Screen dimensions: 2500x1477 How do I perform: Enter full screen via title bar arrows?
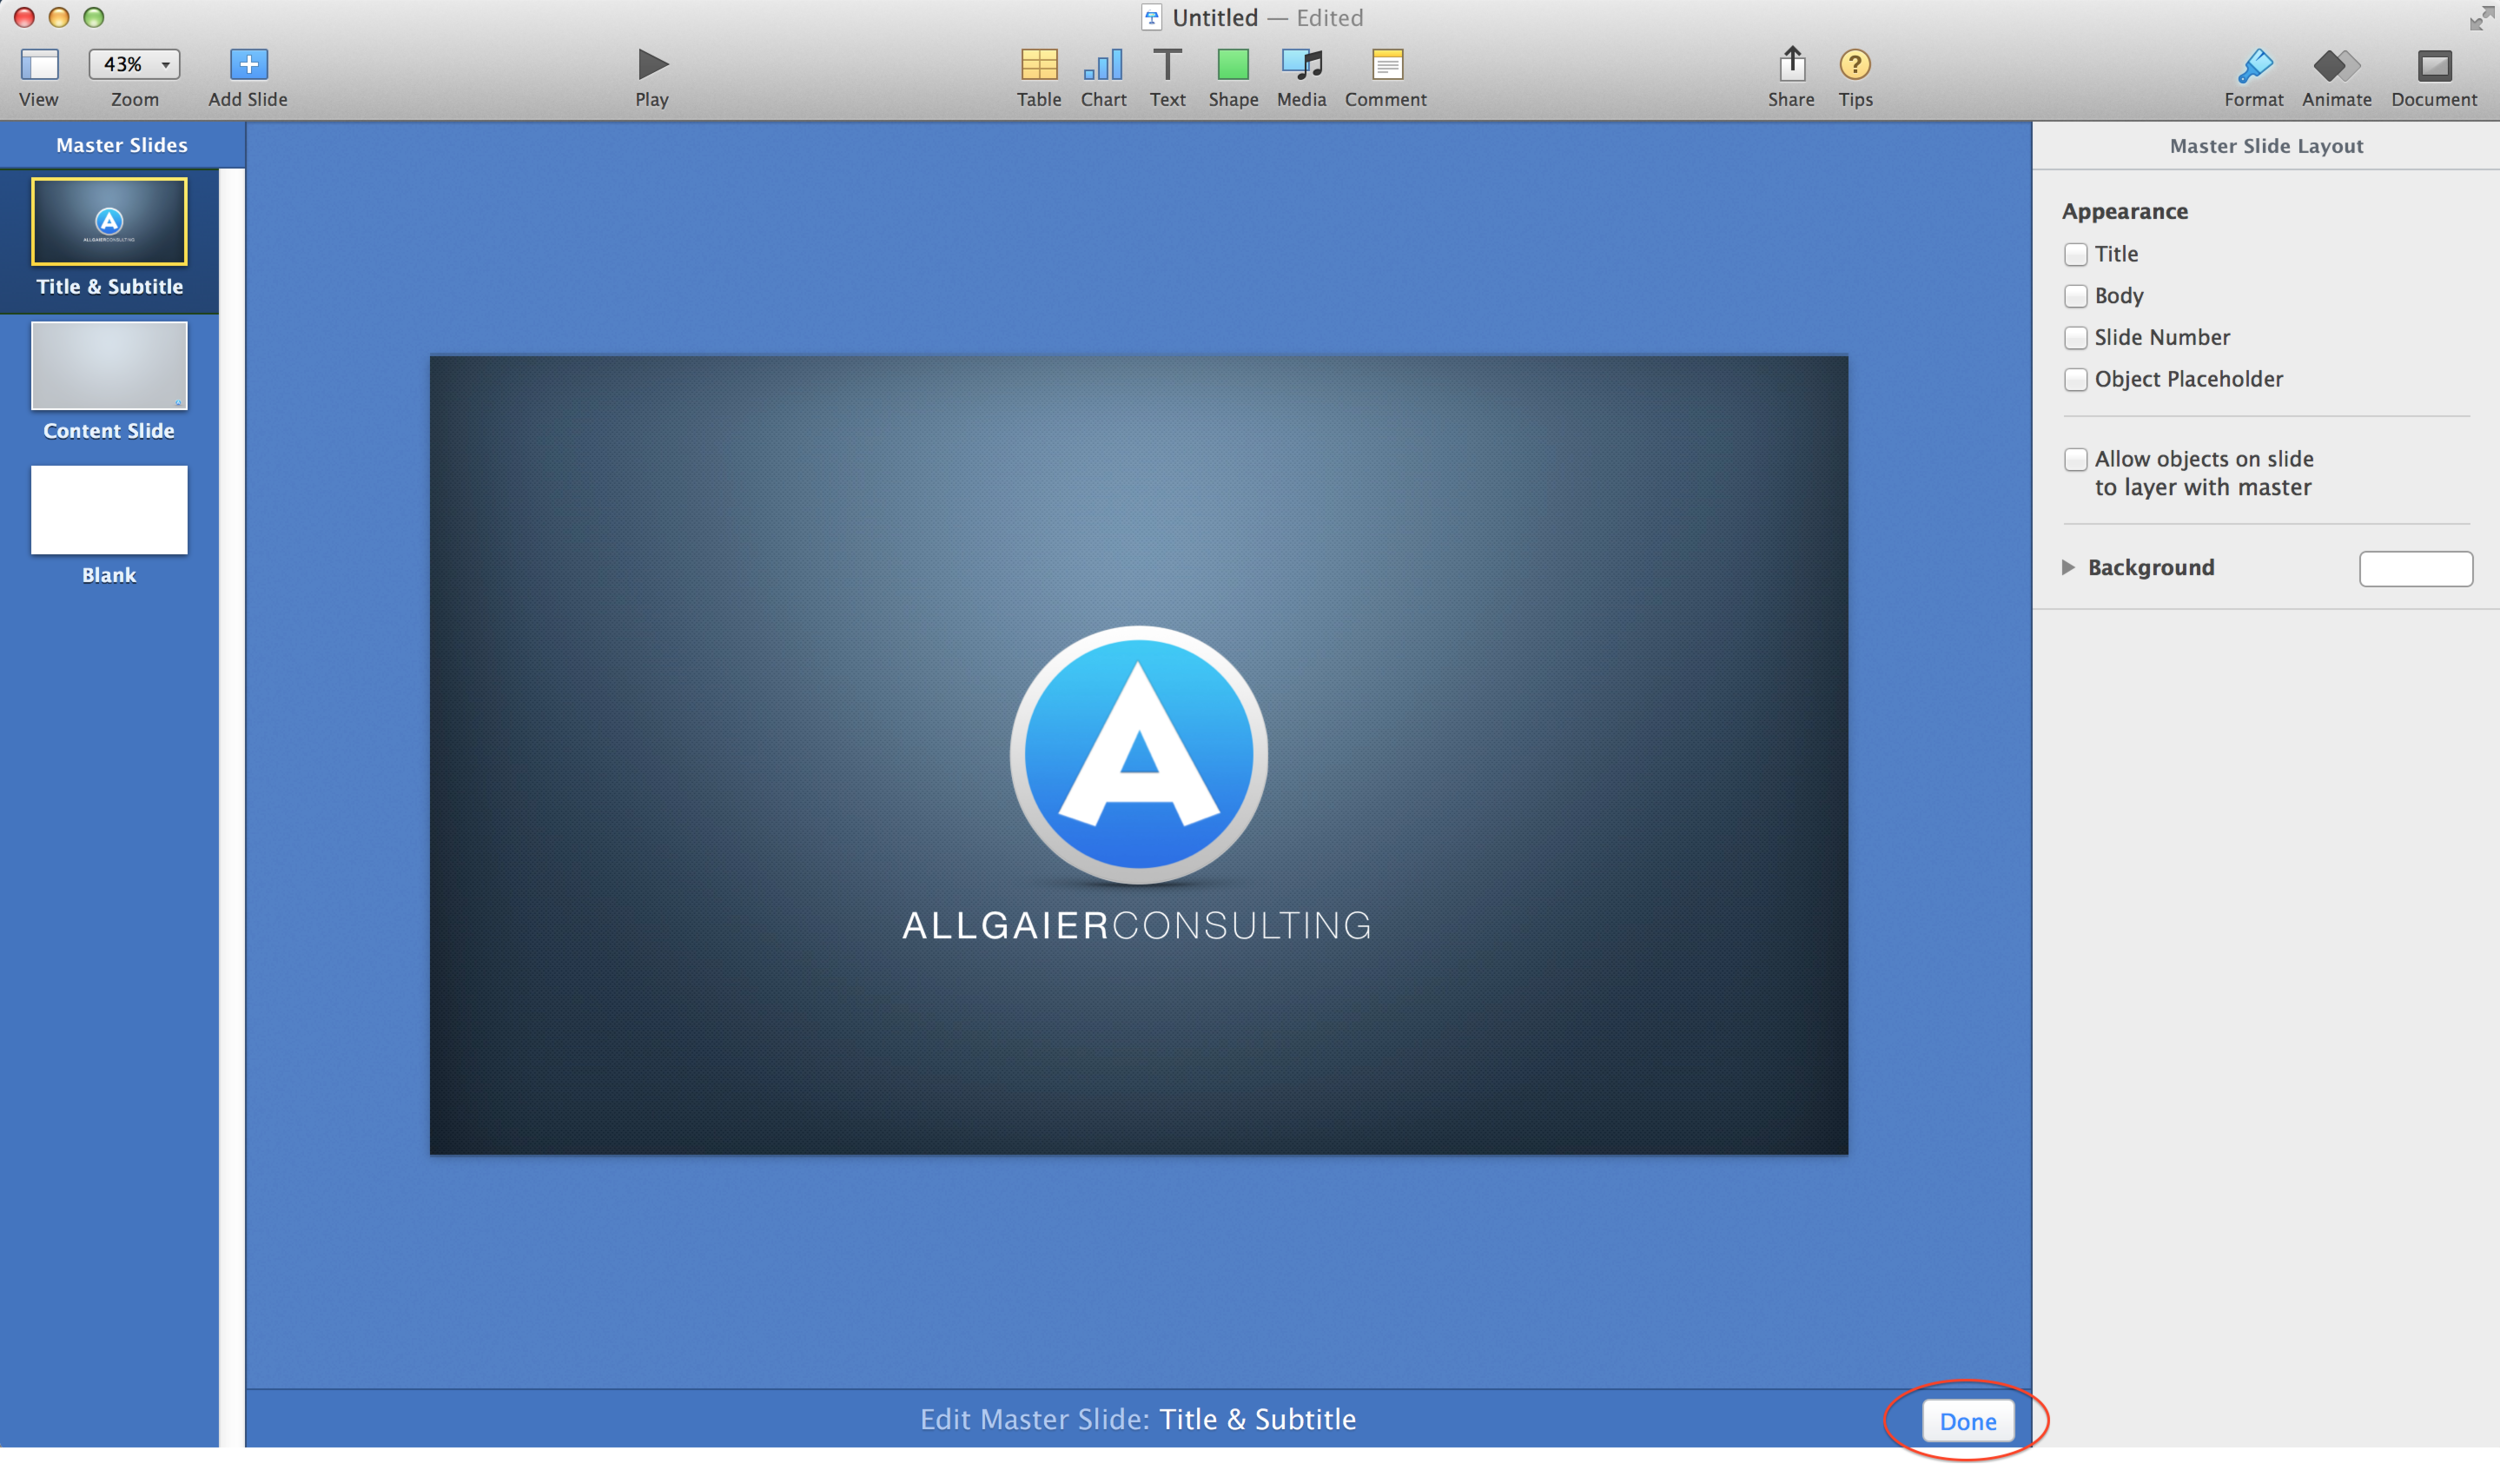tap(2481, 18)
